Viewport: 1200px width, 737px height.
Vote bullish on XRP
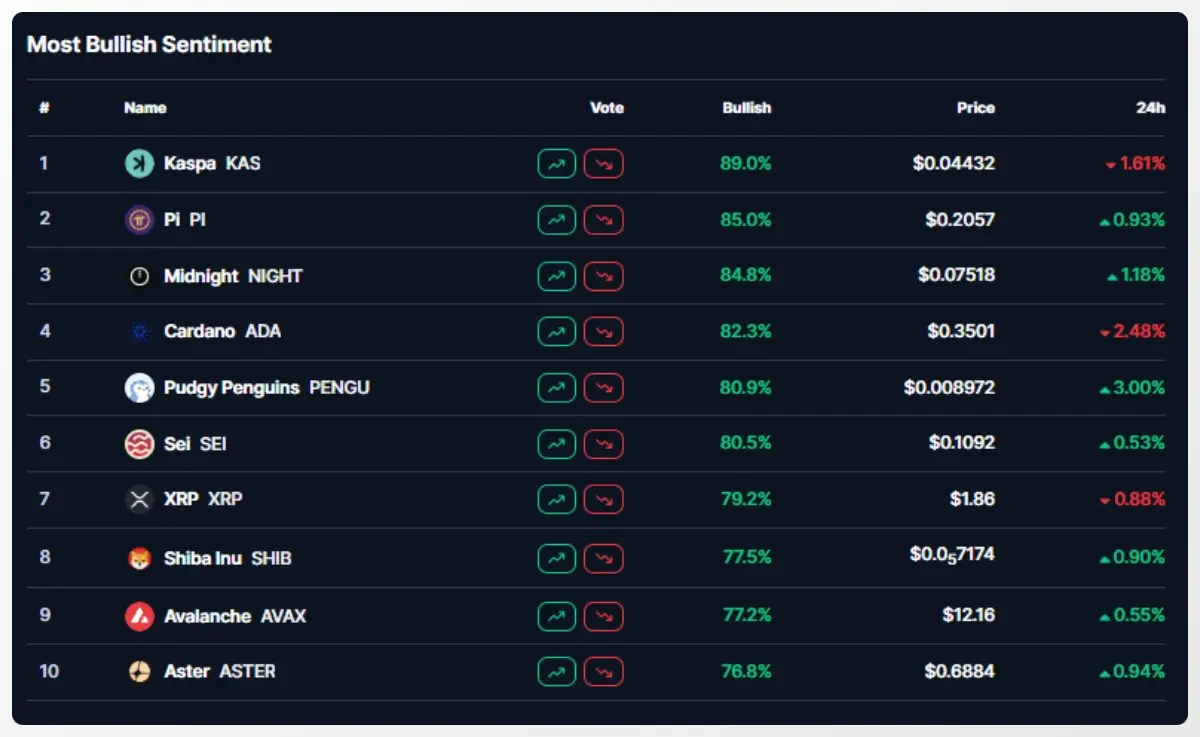pos(557,499)
